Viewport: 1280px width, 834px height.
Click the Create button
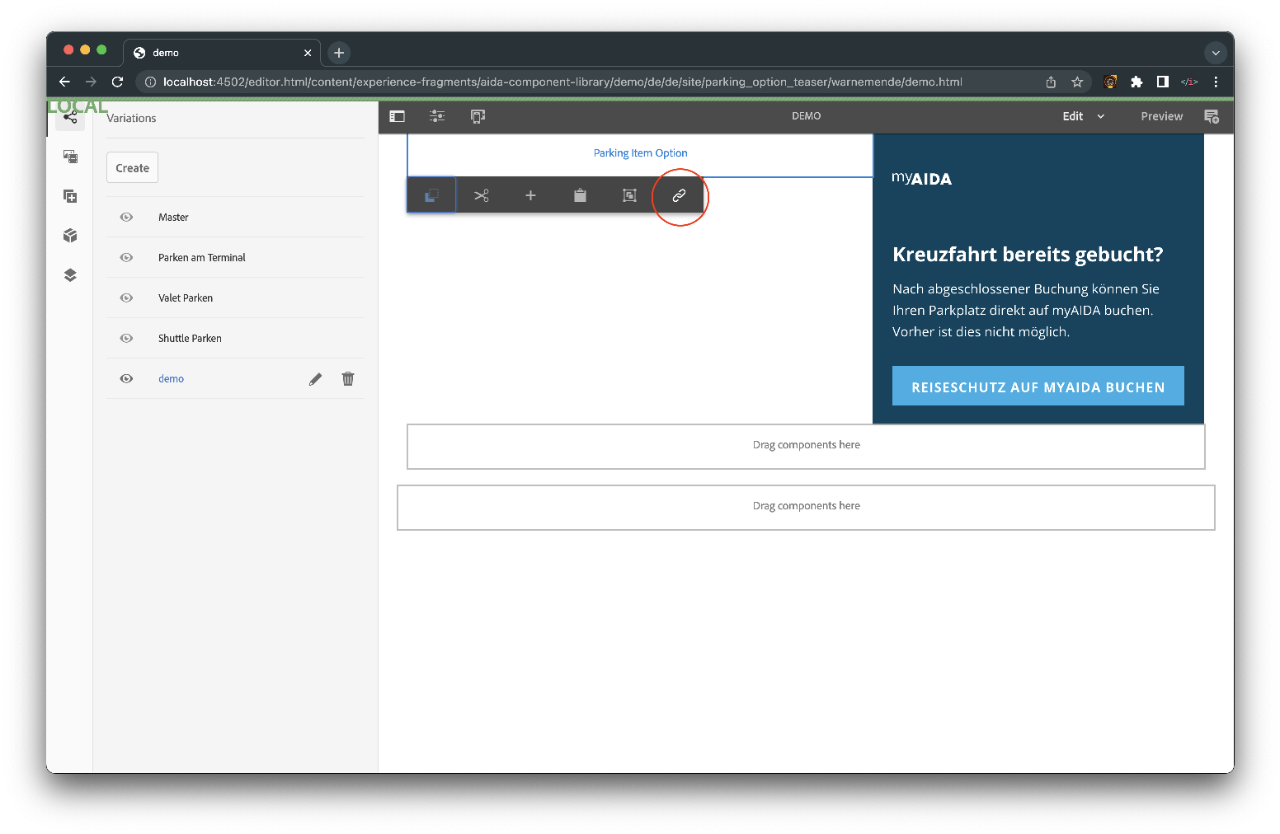[x=132, y=168]
